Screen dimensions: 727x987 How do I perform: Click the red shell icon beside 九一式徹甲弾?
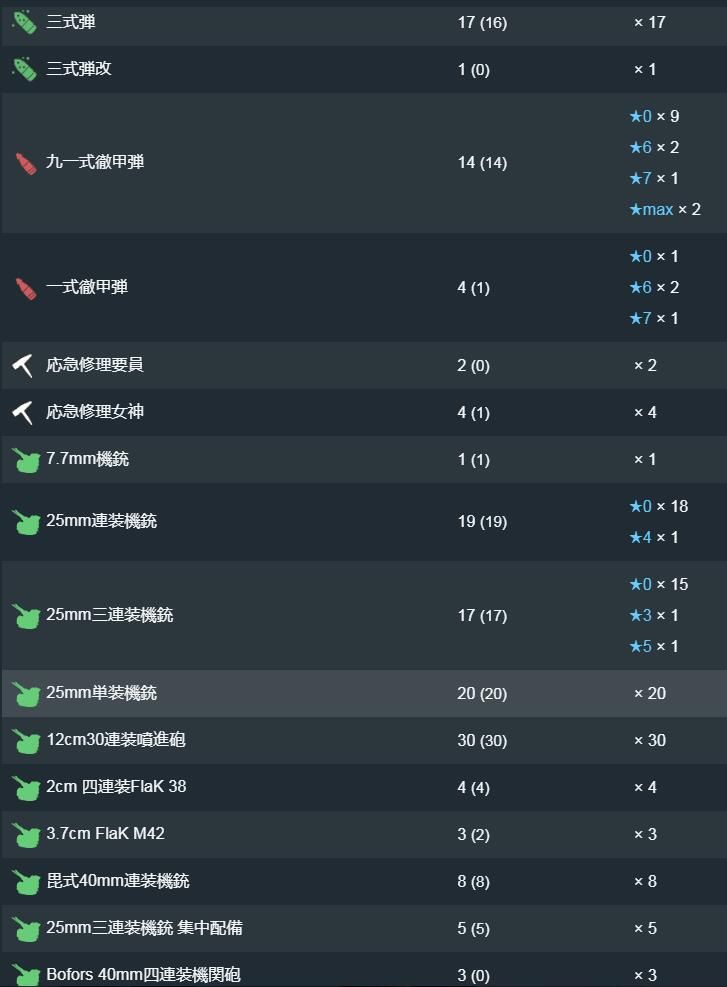[x=26, y=163]
